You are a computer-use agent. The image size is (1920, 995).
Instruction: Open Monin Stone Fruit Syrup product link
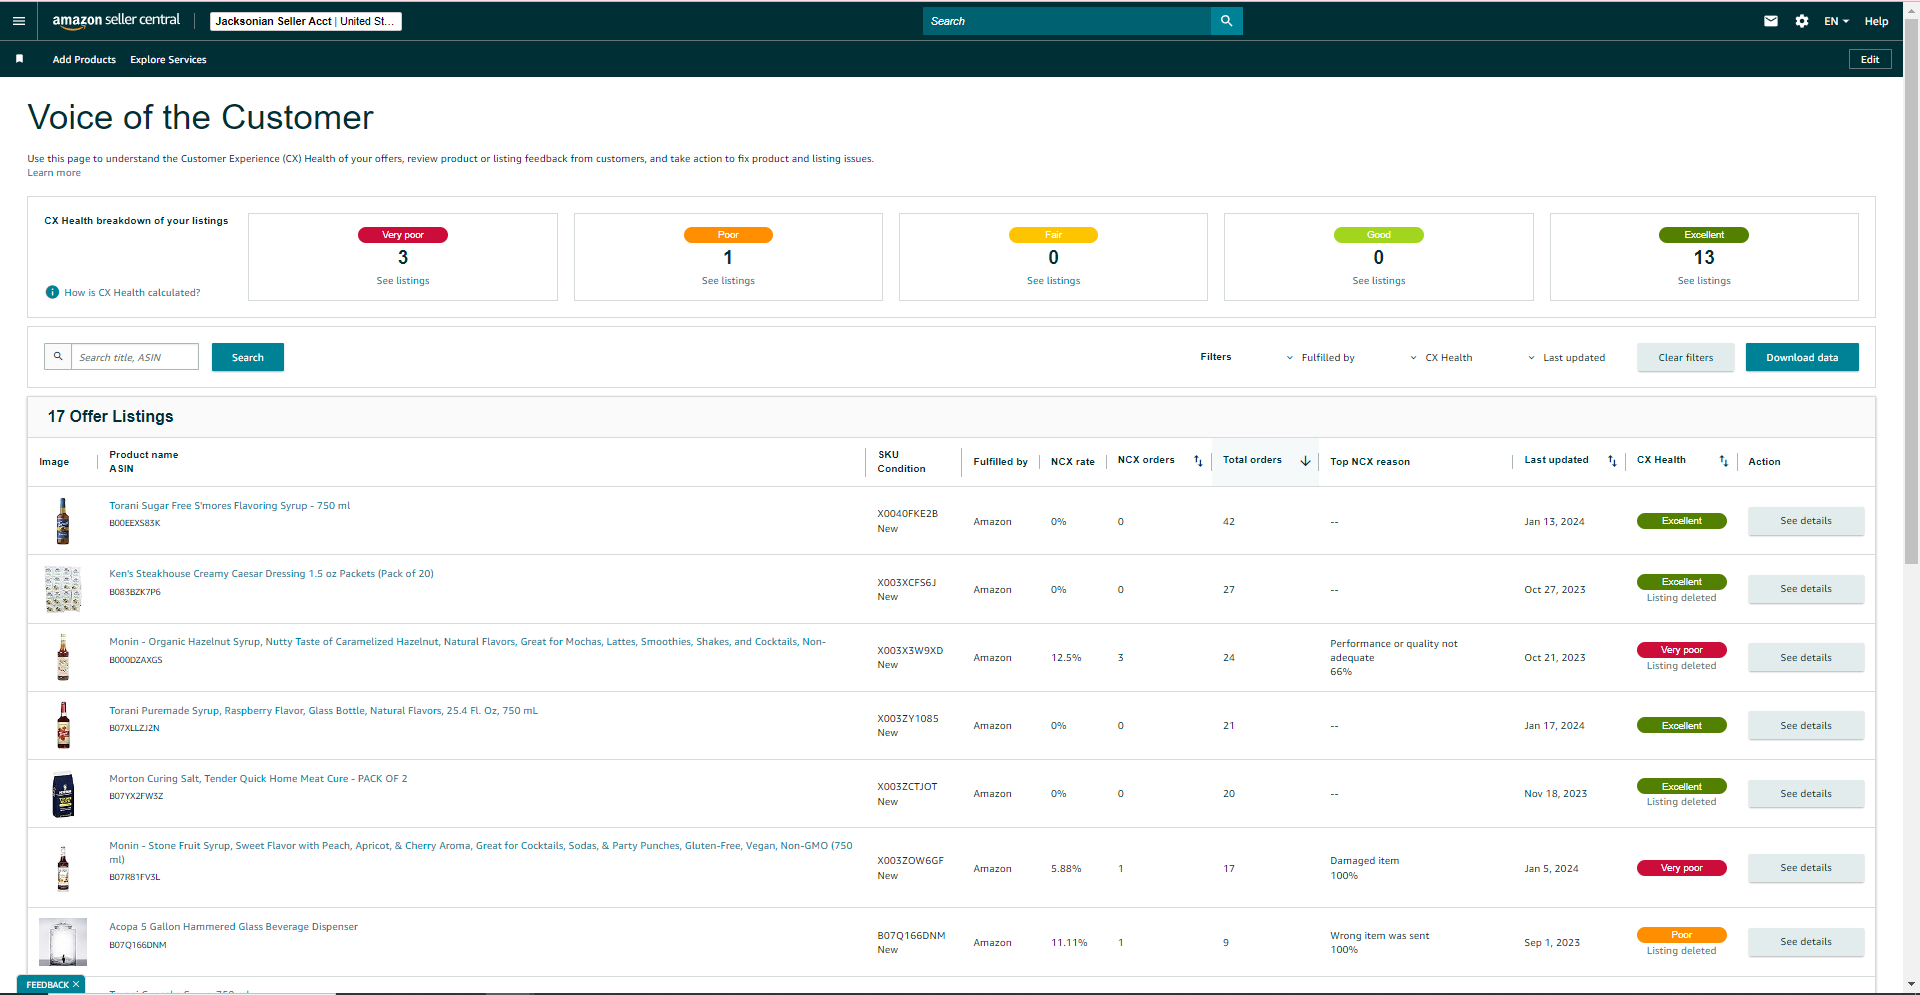click(481, 852)
